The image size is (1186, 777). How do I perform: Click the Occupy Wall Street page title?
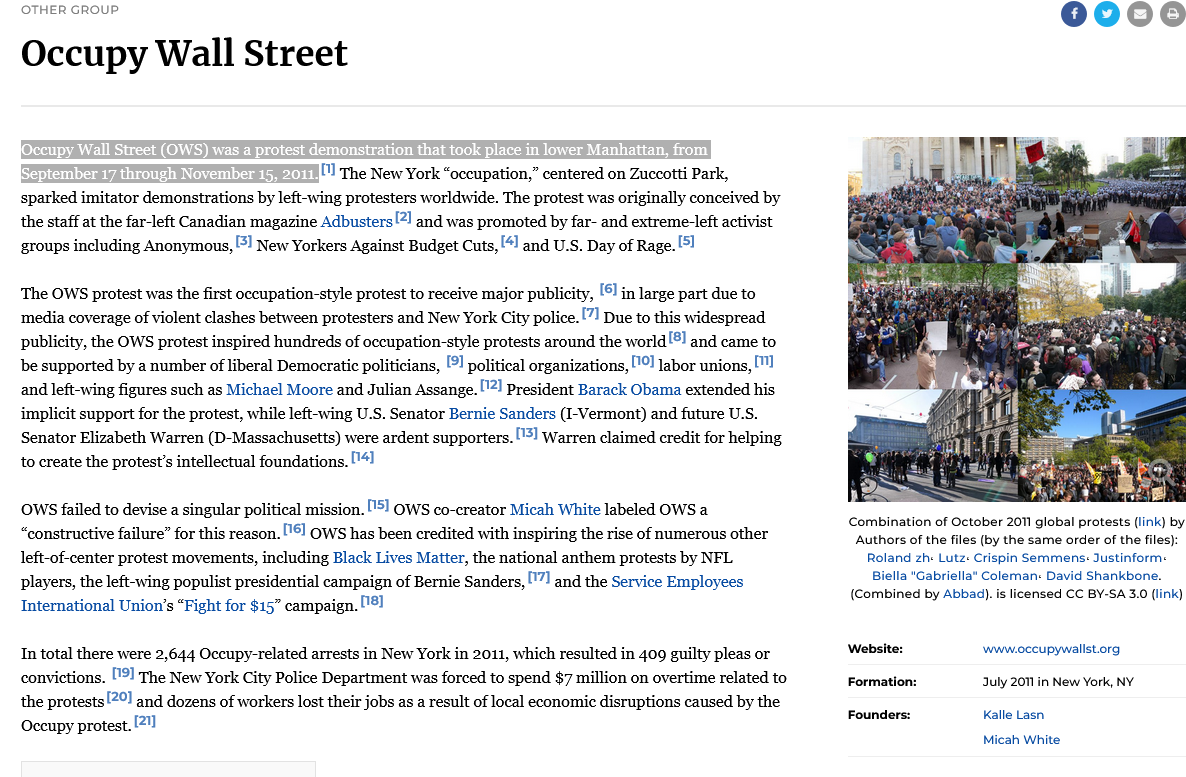tap(184, 54)
